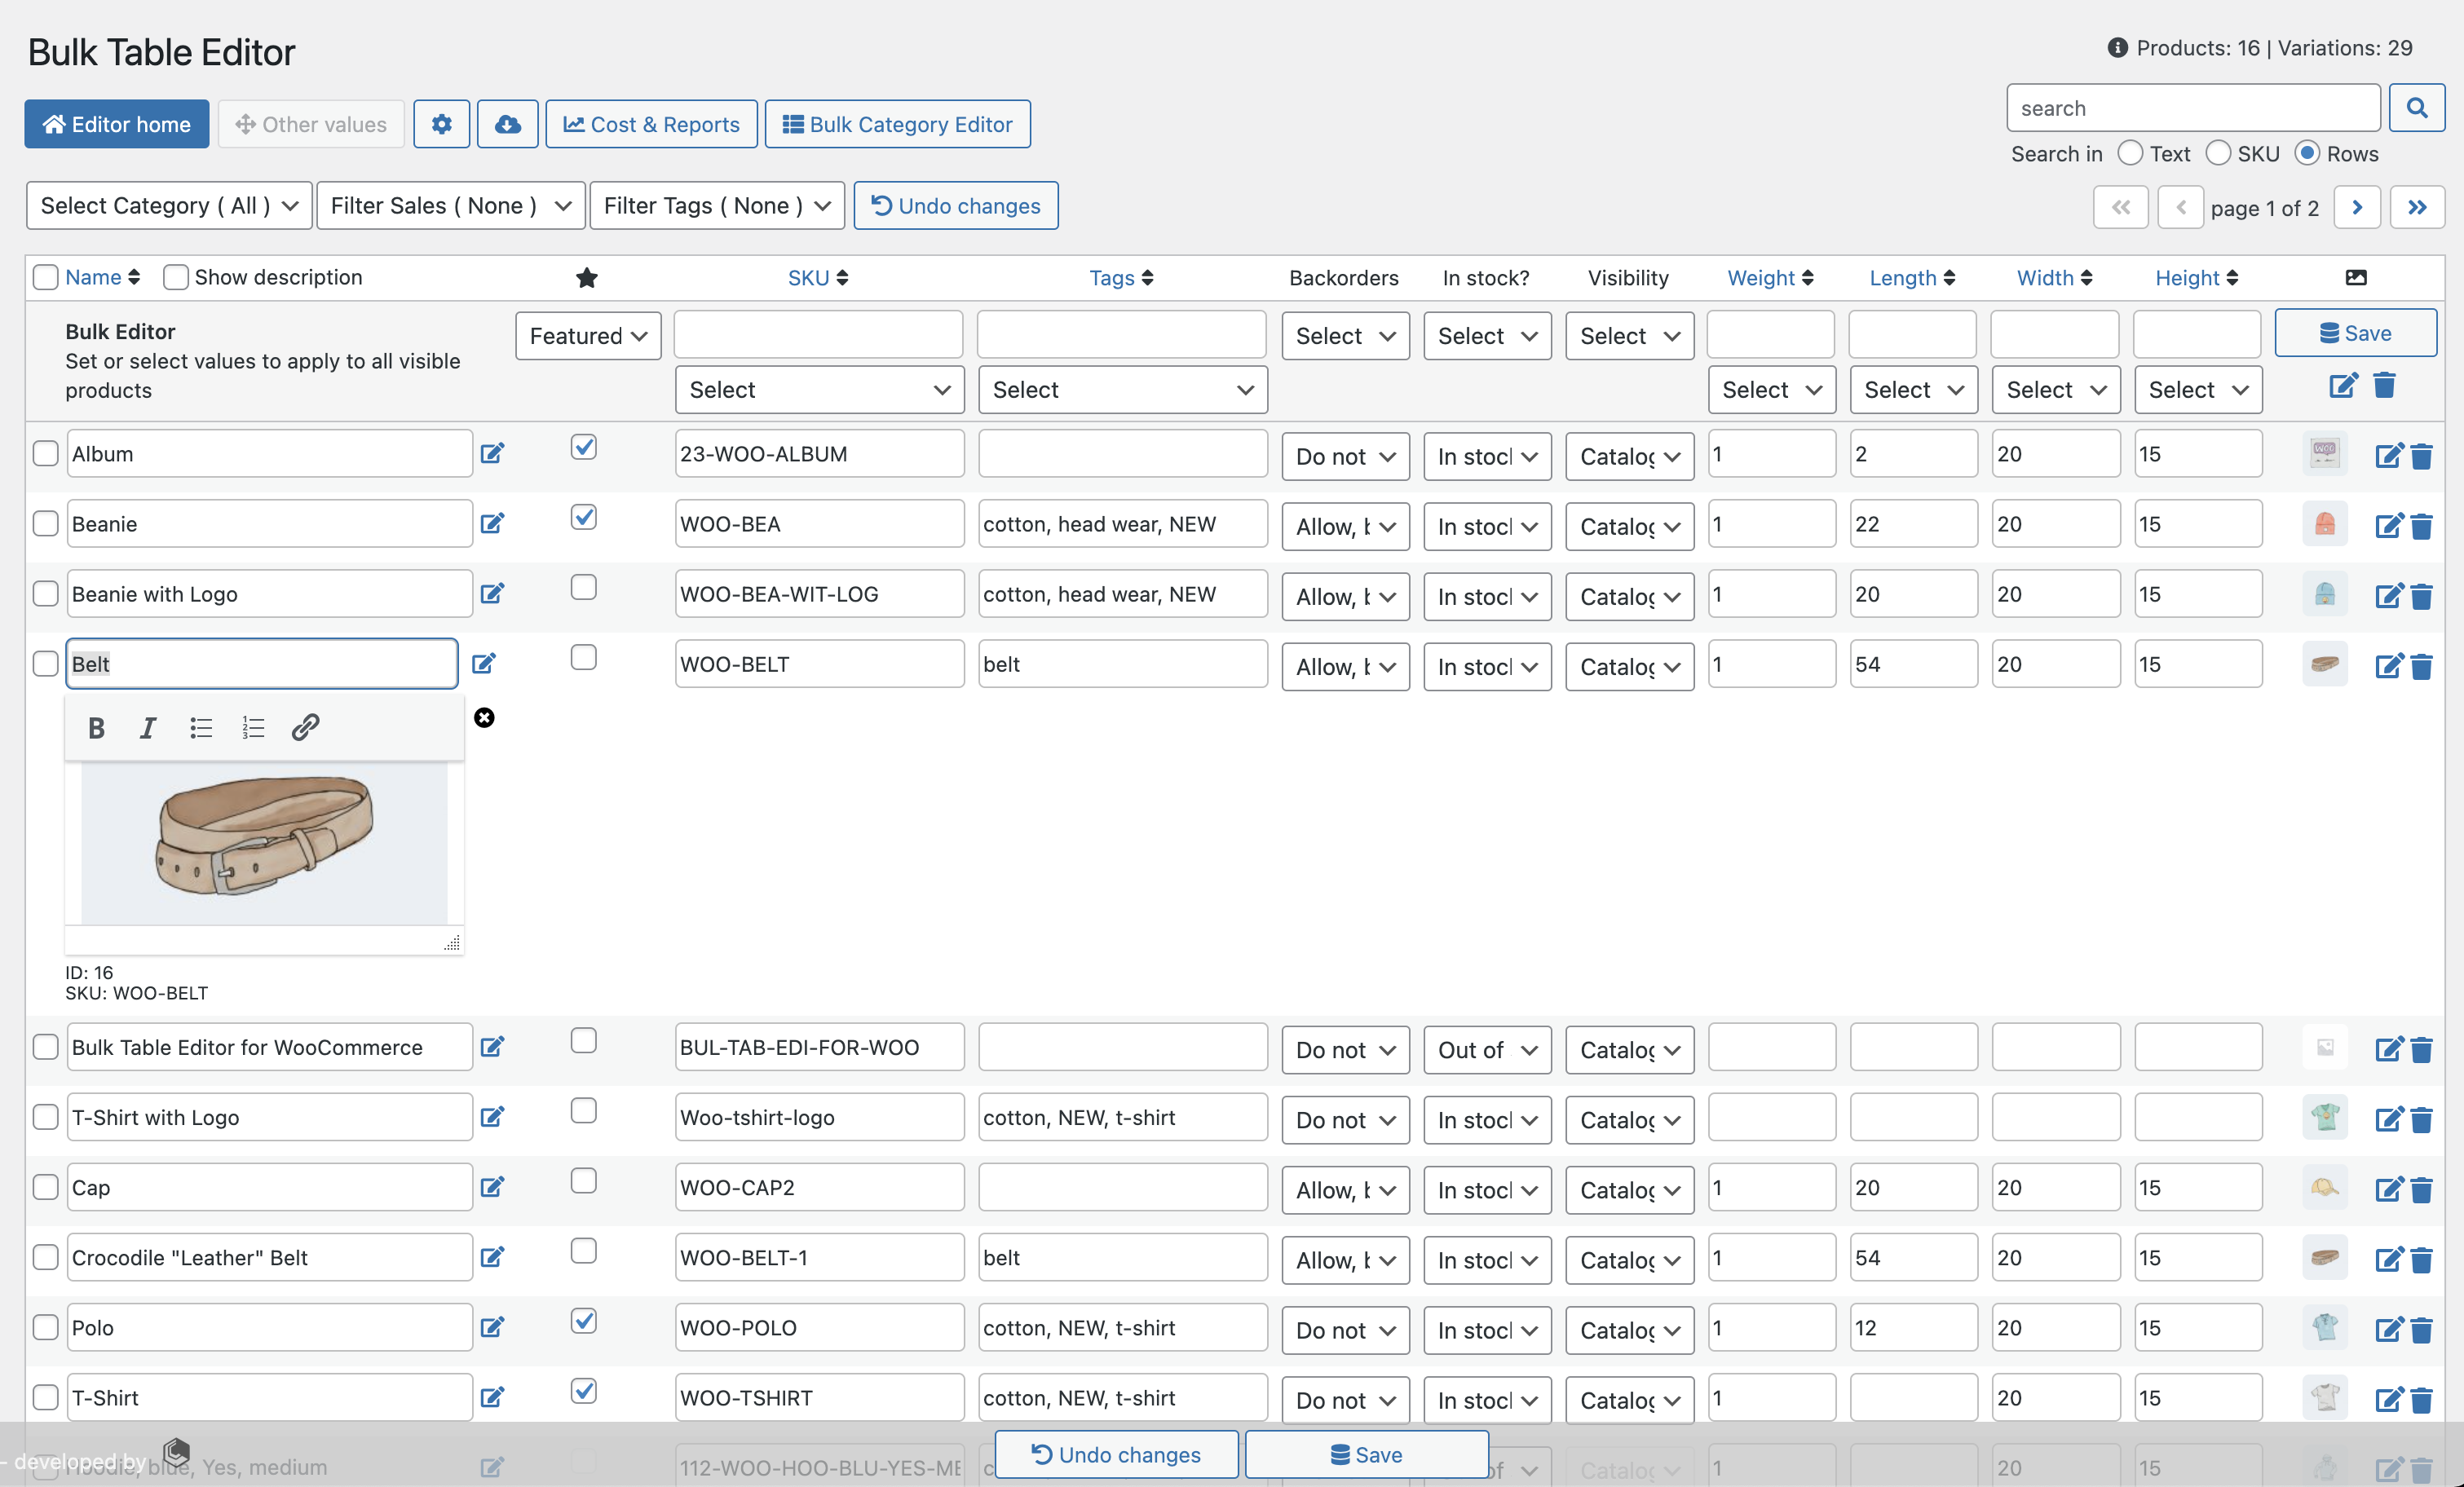Open the Filter Tags ( None ) dropdown
Viewport: 2464px width, 1487px height.
(716, 205)
